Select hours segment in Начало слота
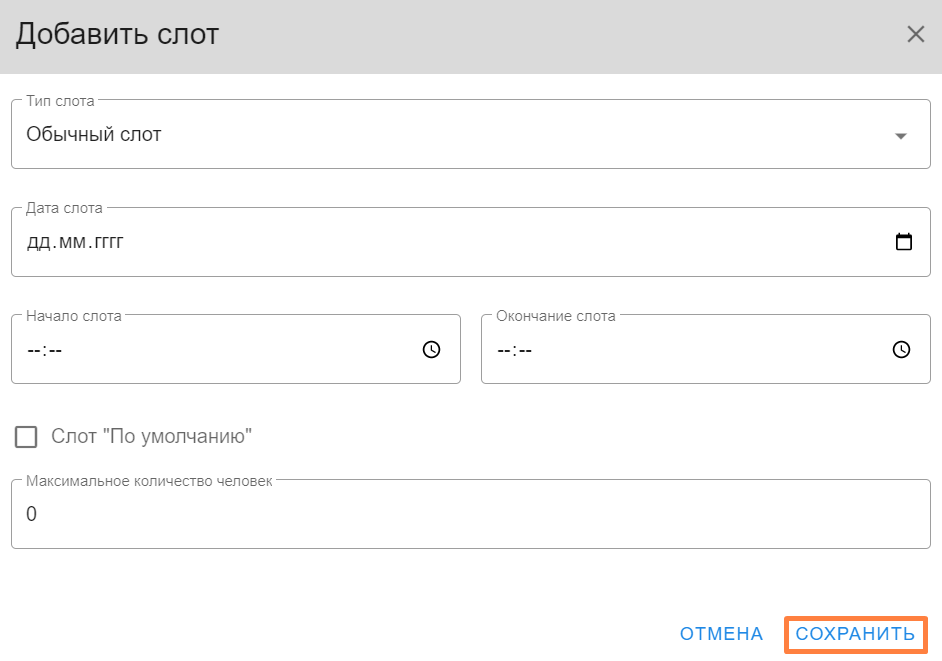Viewport: 942px width, 661px height. [x=33, y=351]
